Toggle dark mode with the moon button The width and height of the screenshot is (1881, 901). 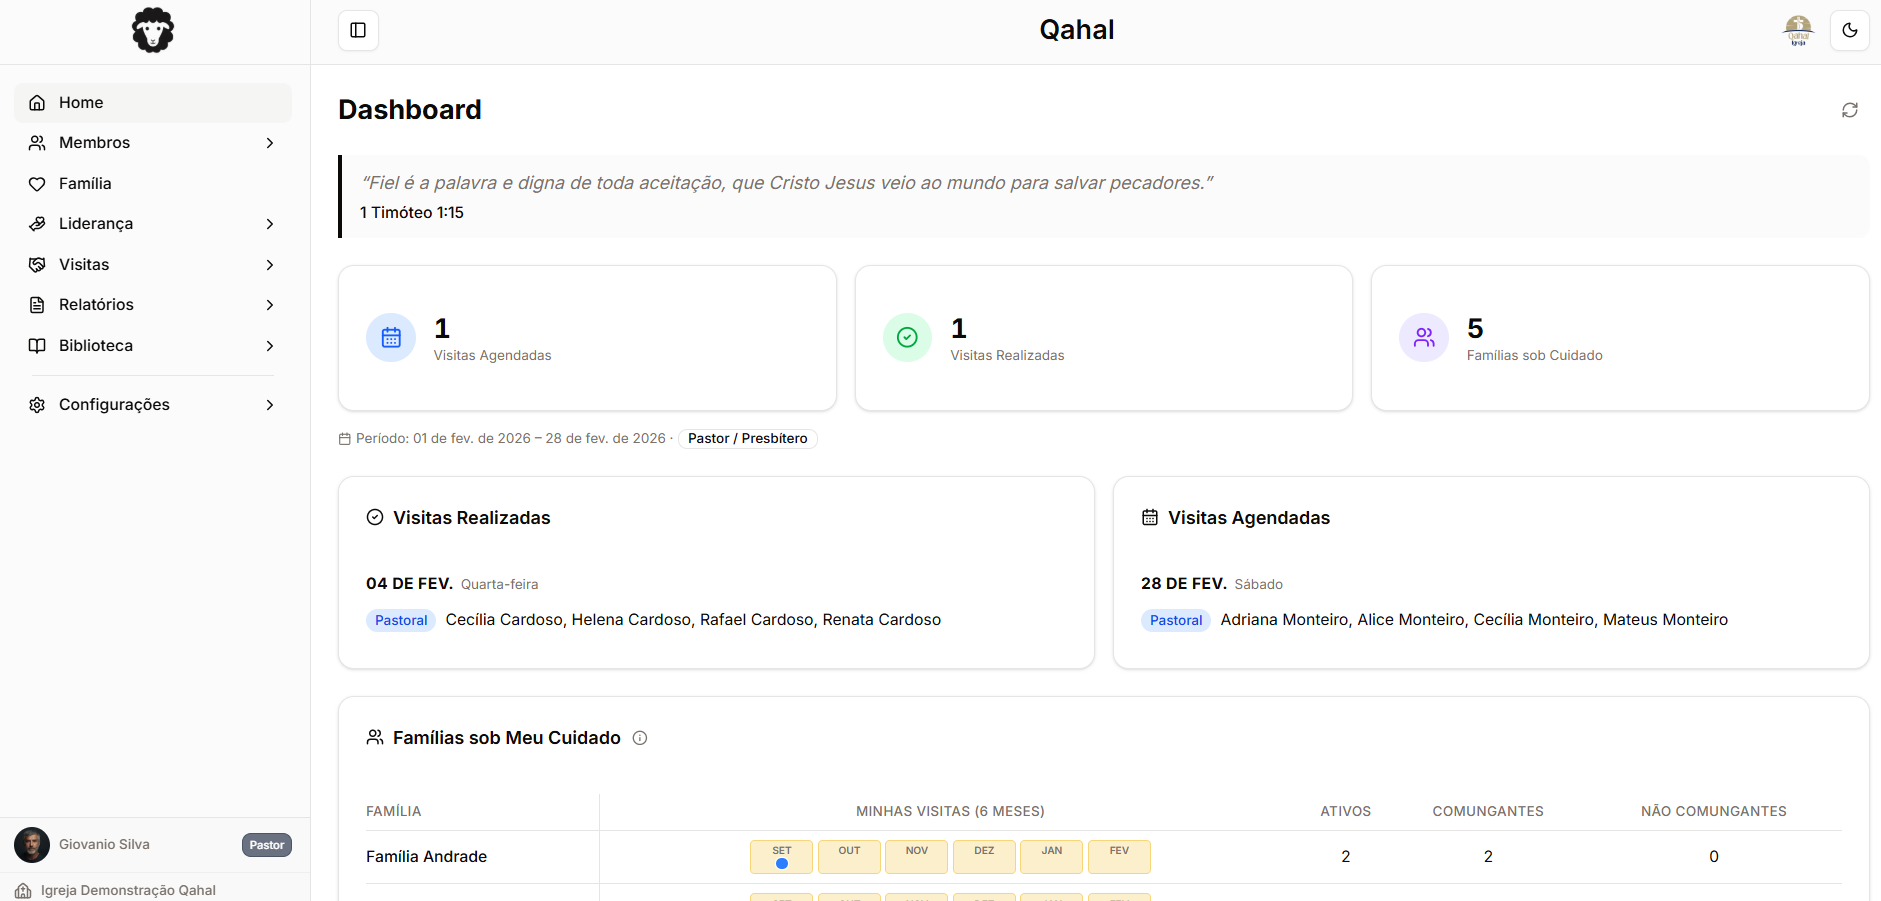coord(1849,30)
